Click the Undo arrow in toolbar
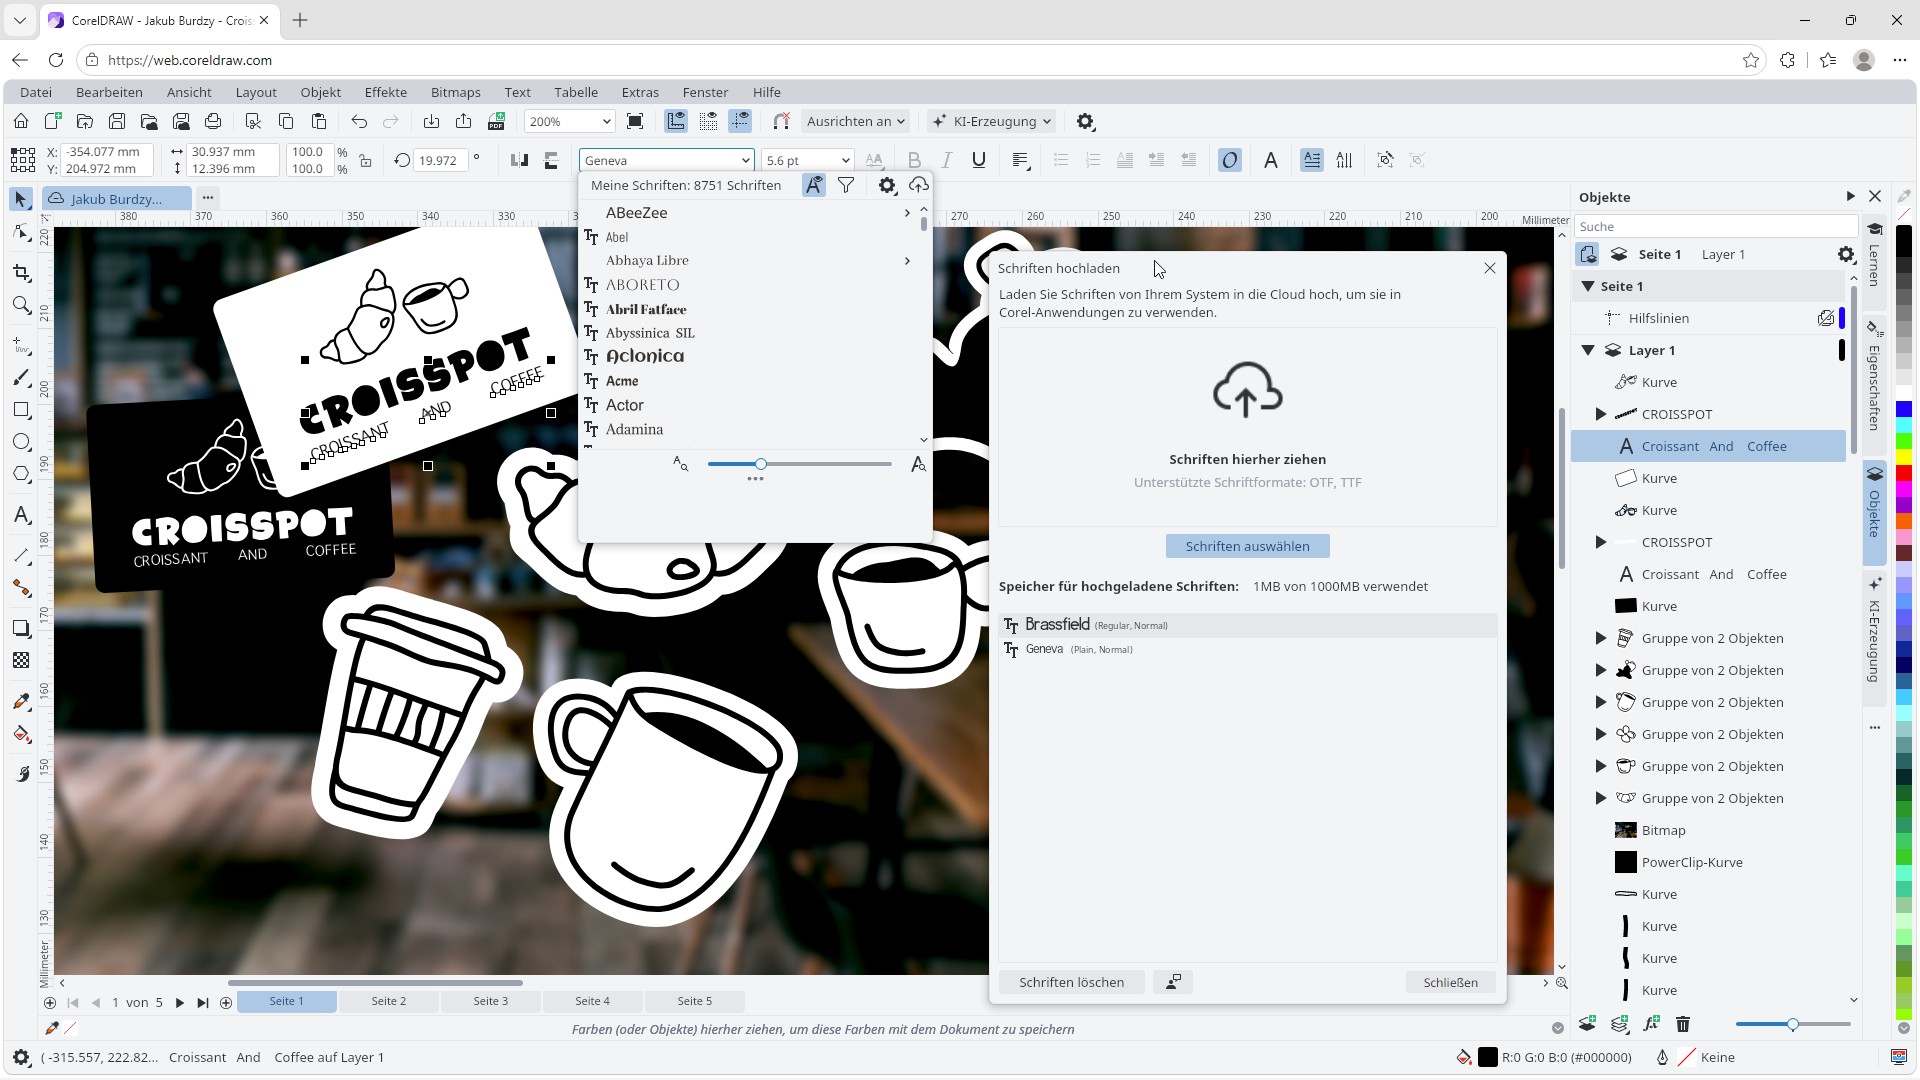 coord(359,122)
